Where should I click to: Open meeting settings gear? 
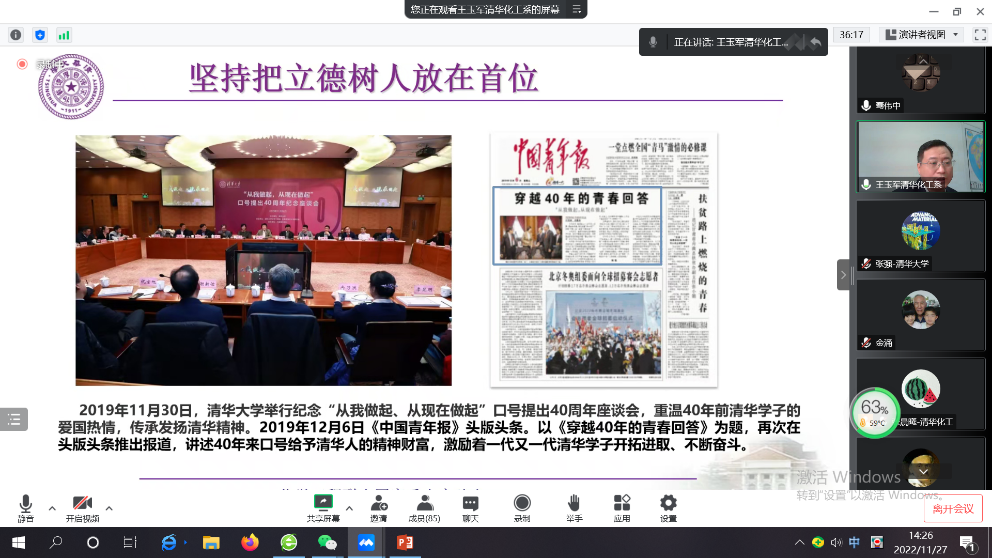pos(668,509)
